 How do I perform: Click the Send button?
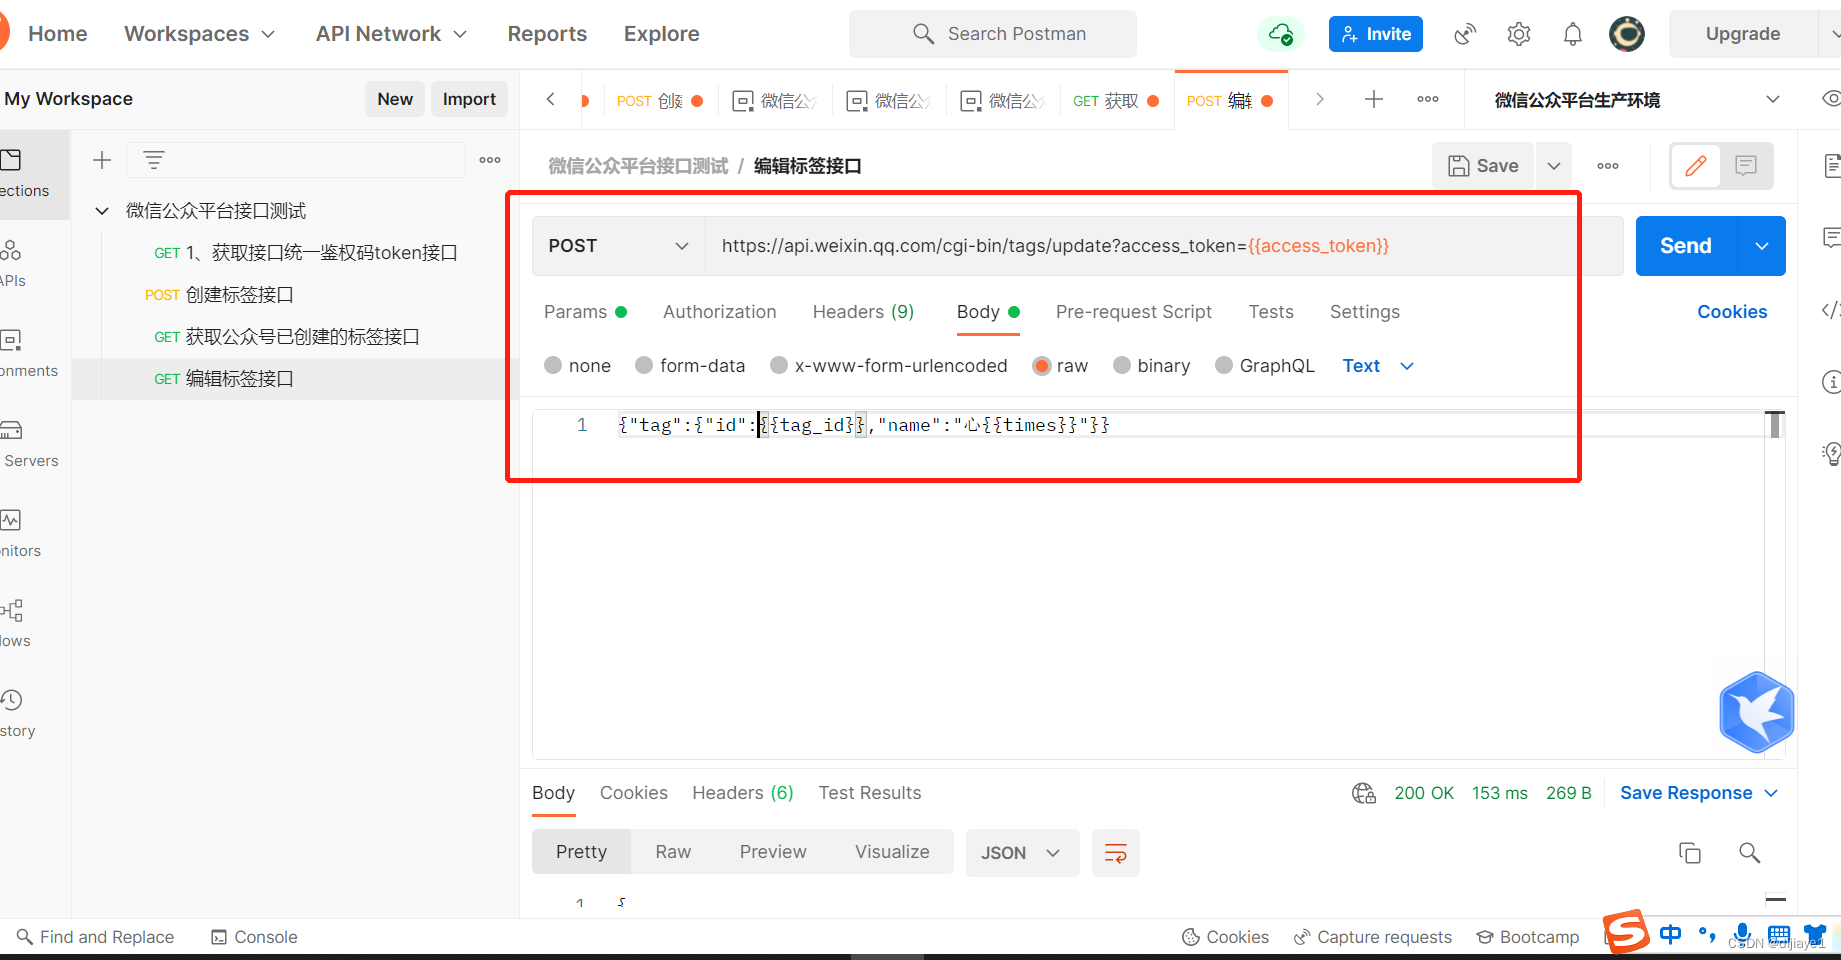tap(1687, 246)
